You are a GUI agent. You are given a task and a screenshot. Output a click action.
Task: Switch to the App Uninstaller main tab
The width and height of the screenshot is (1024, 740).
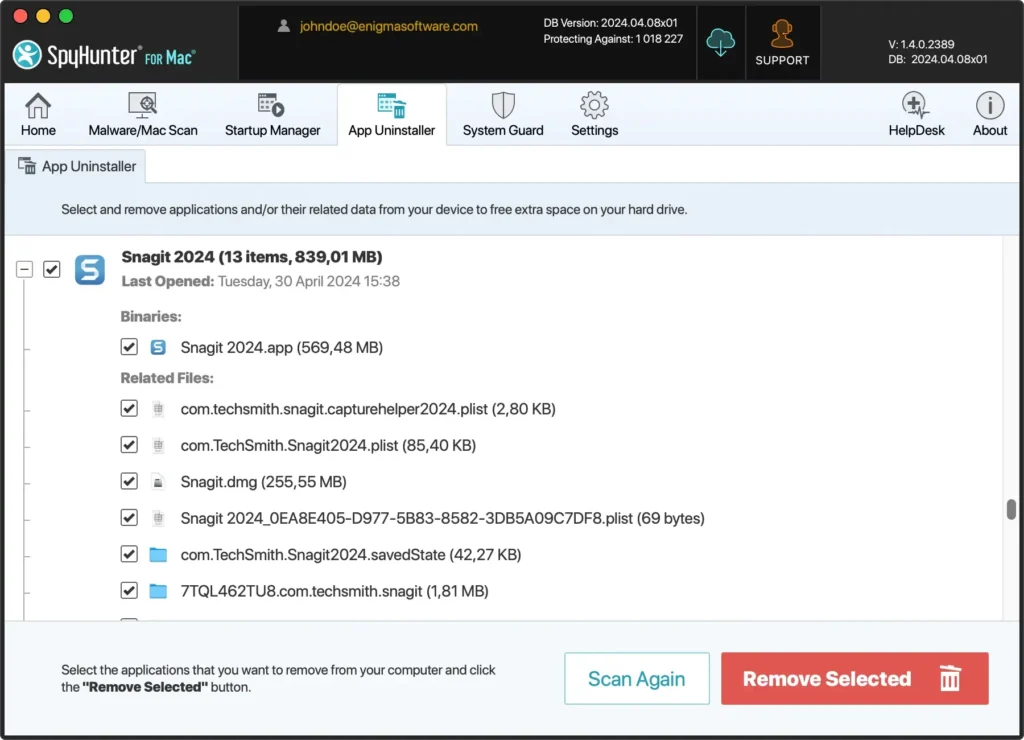click(x=392, y=114)
